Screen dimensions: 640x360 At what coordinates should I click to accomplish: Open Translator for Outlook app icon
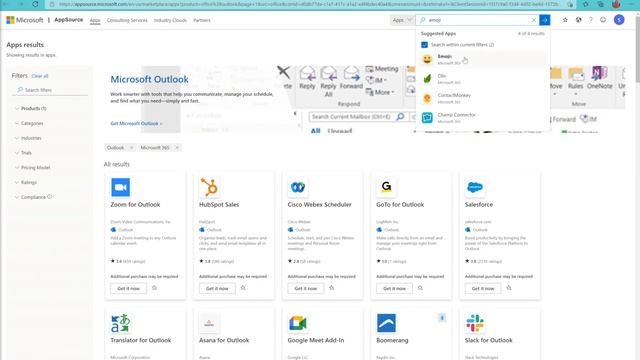coord(120,323)
